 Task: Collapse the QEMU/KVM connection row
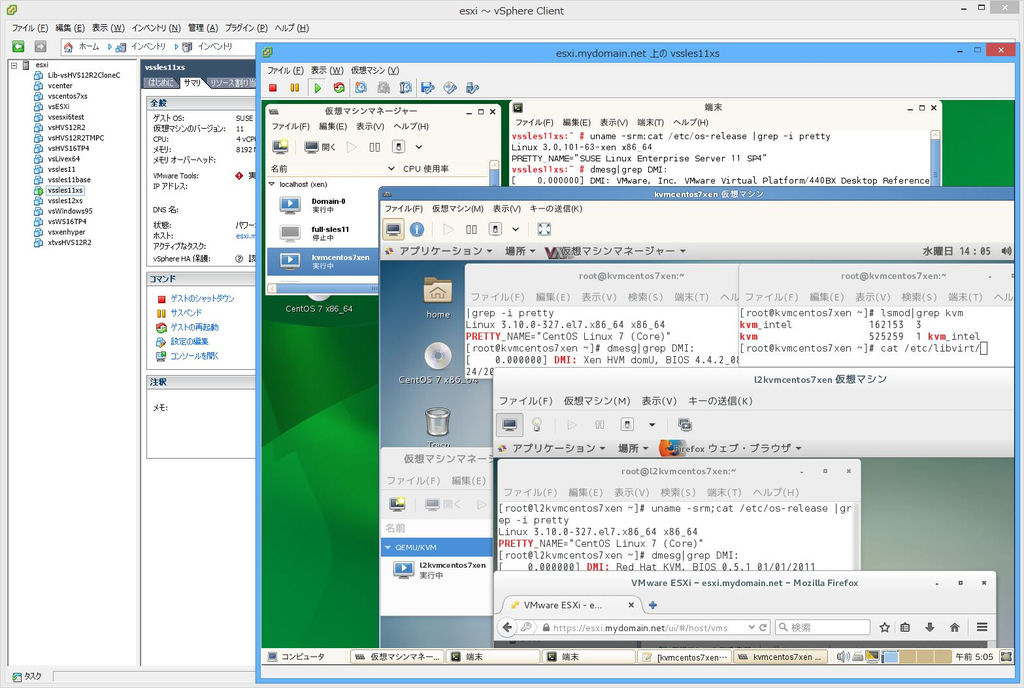388,547
